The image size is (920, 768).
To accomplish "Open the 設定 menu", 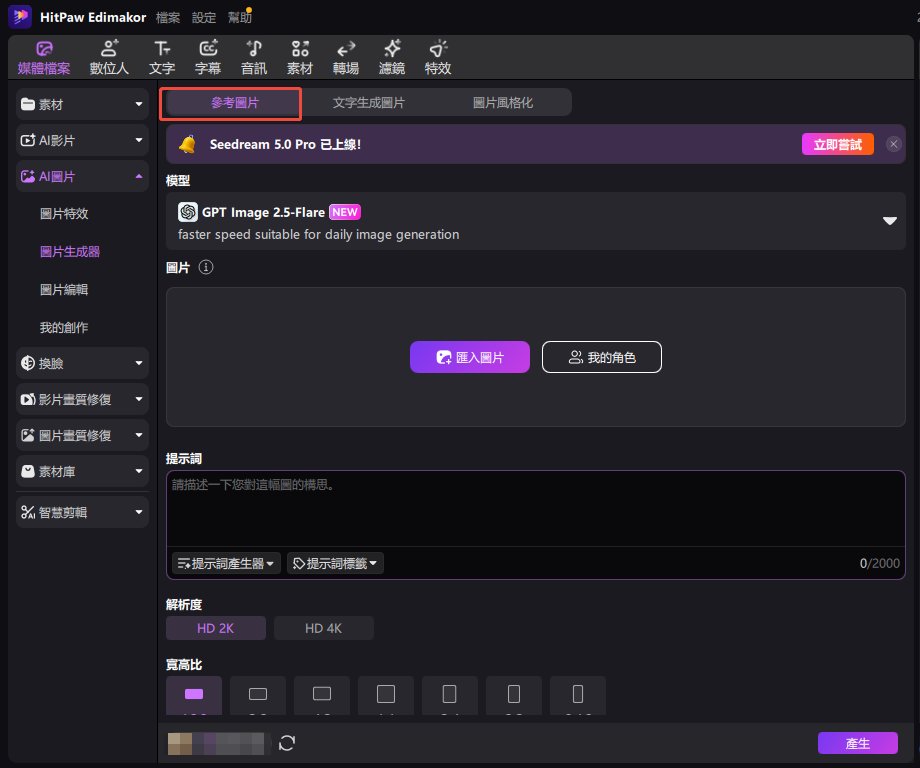I will (204, 18).
